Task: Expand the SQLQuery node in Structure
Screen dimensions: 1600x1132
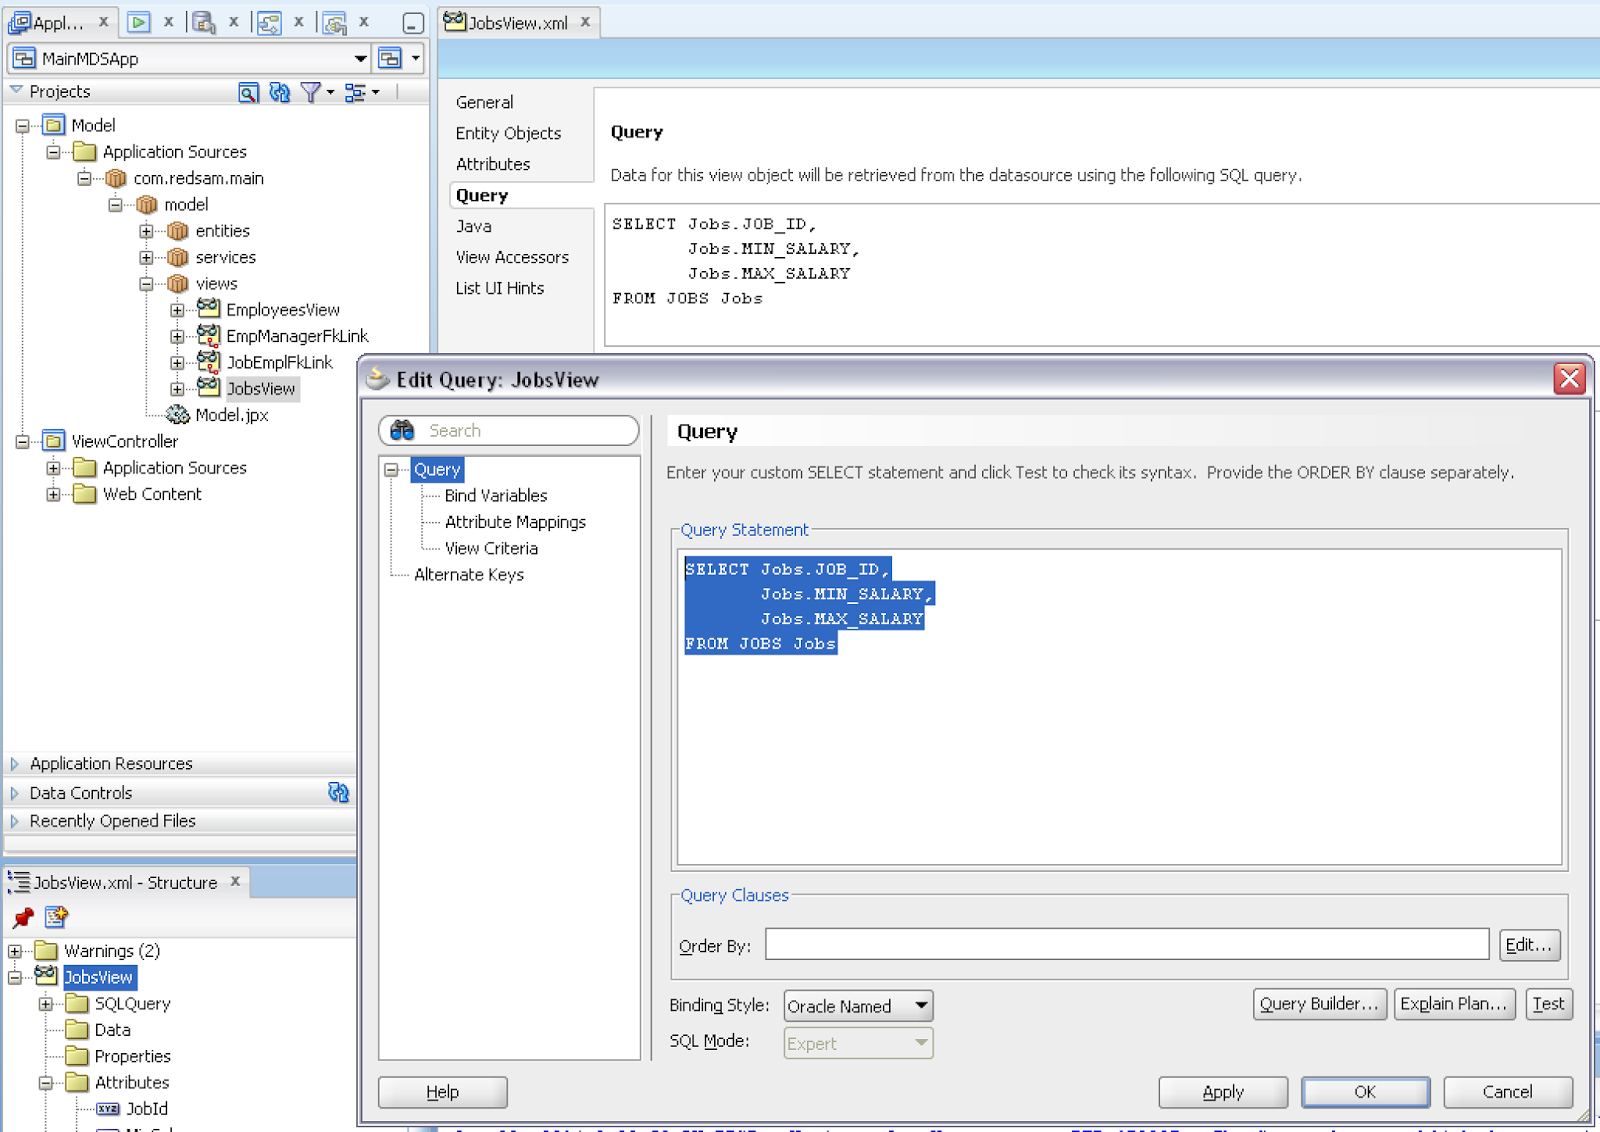Action: [46, 1004]
